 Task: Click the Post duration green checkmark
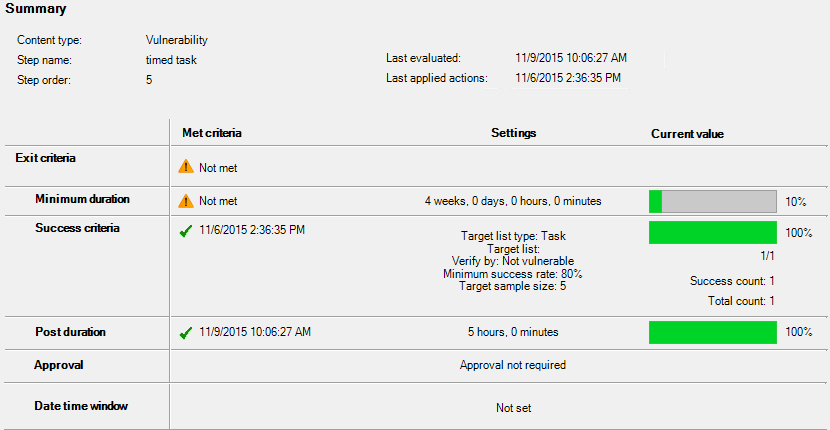185,333
